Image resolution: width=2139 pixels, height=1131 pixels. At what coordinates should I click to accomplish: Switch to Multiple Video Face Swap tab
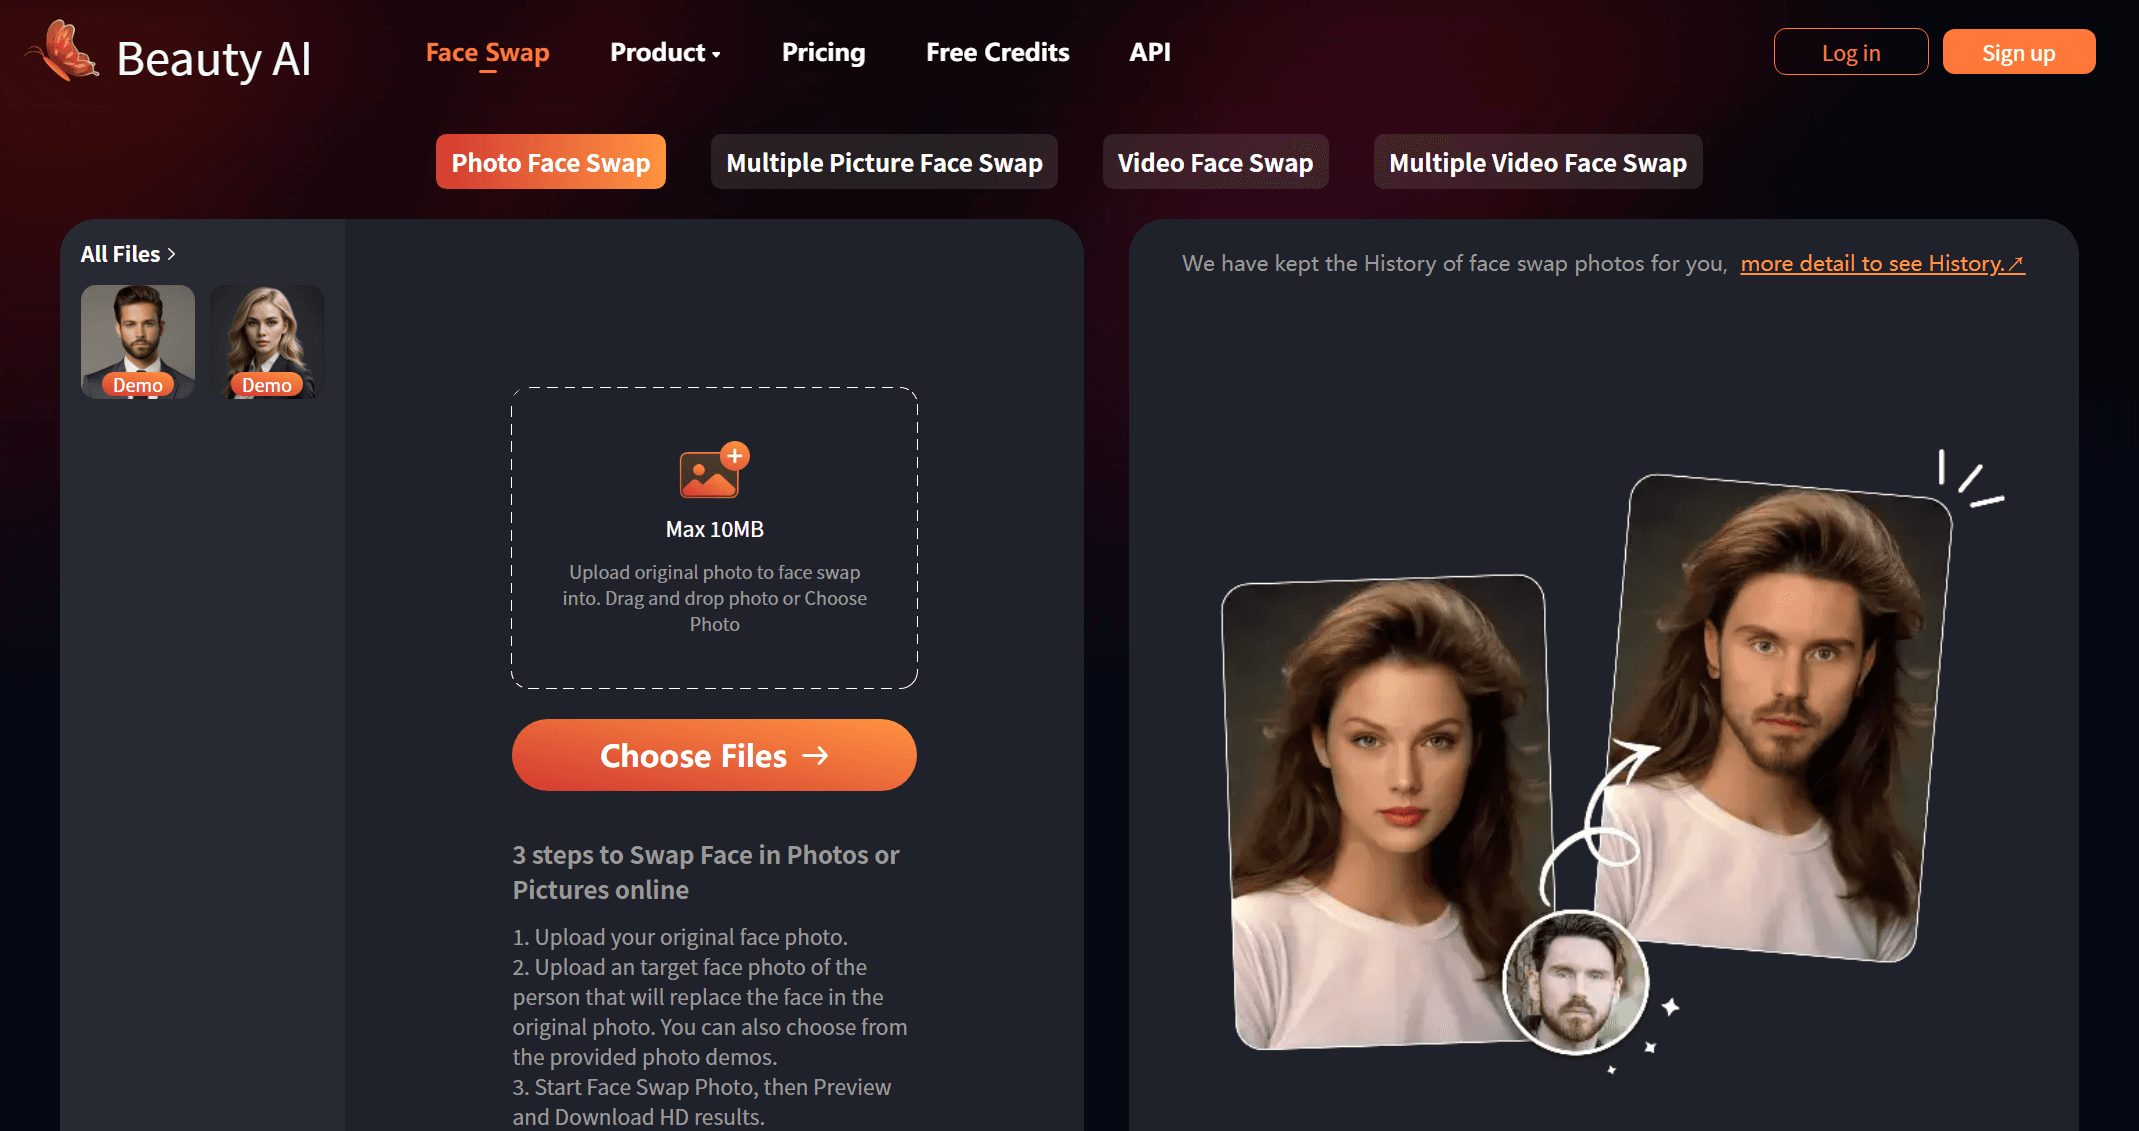point(1537,162)
